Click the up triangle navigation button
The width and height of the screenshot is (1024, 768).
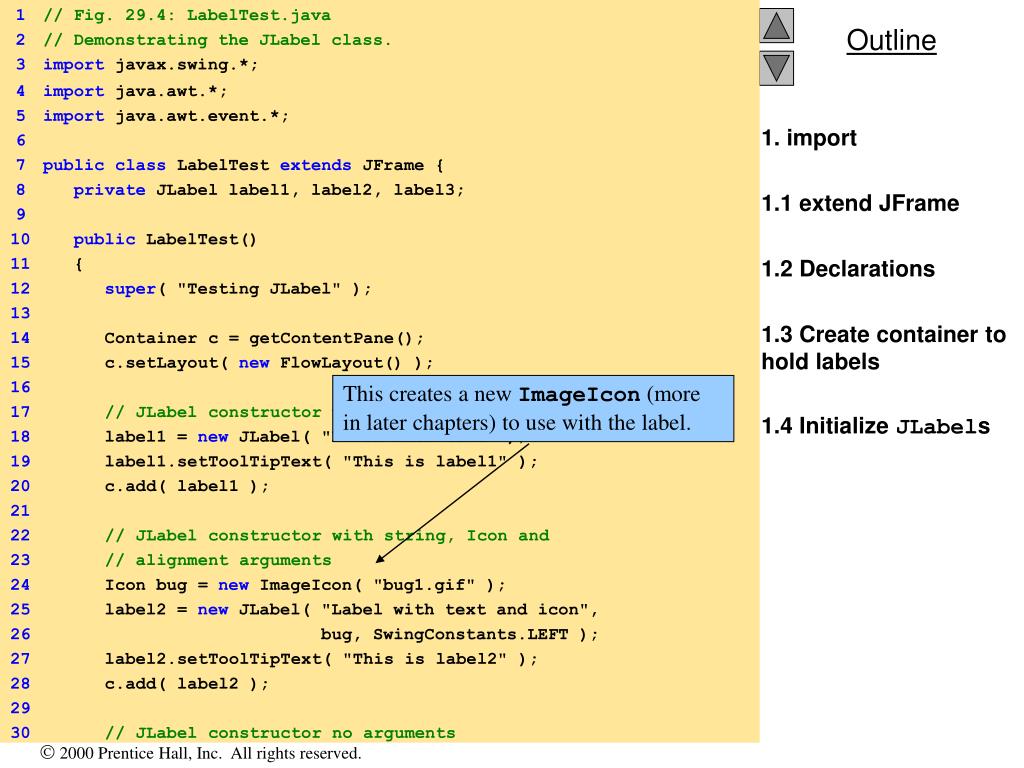point(777,25)
